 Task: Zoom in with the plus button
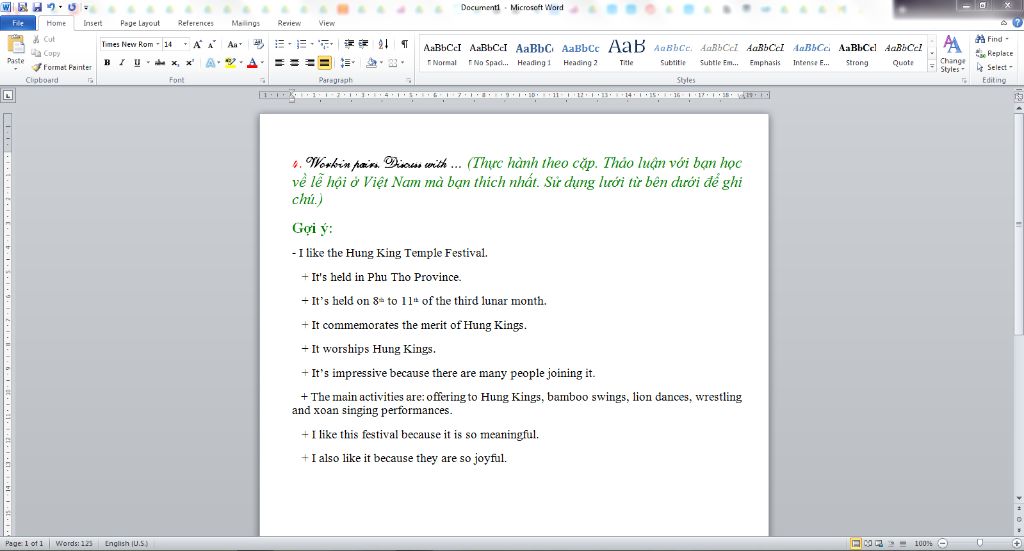pyautogui.click(x=1016, y=543)
